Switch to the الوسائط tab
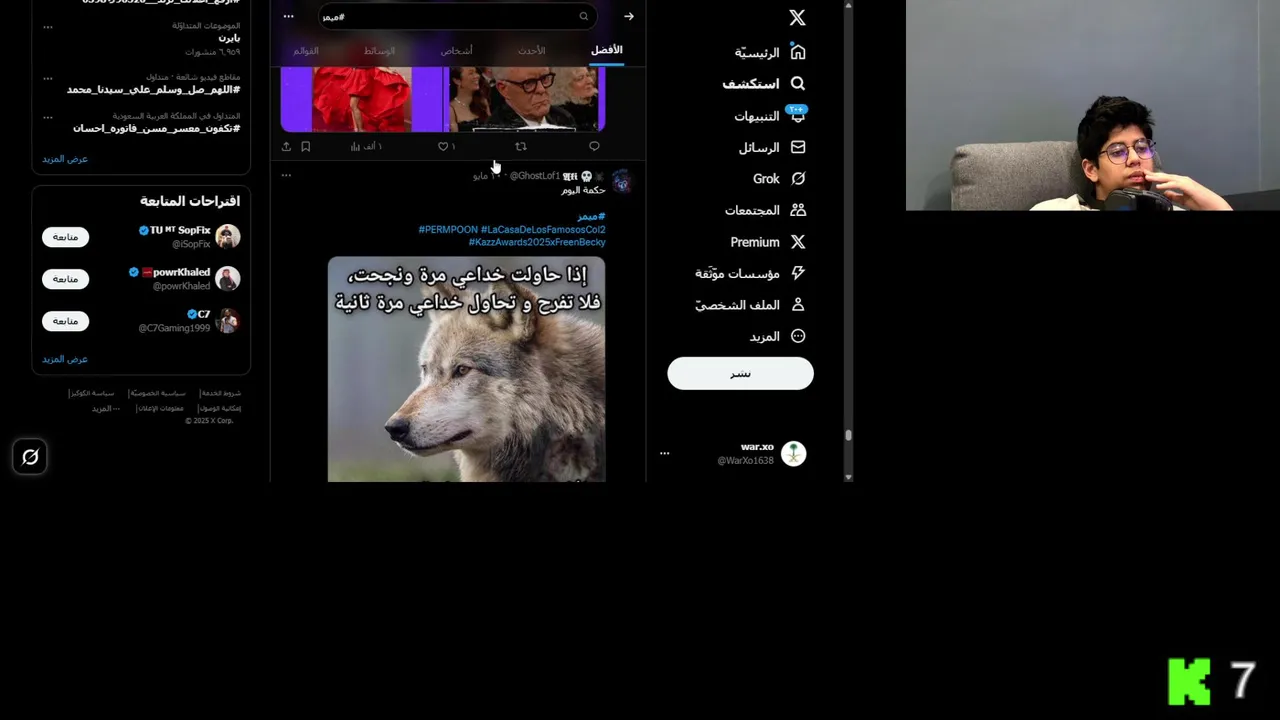 tap(380, 50)
